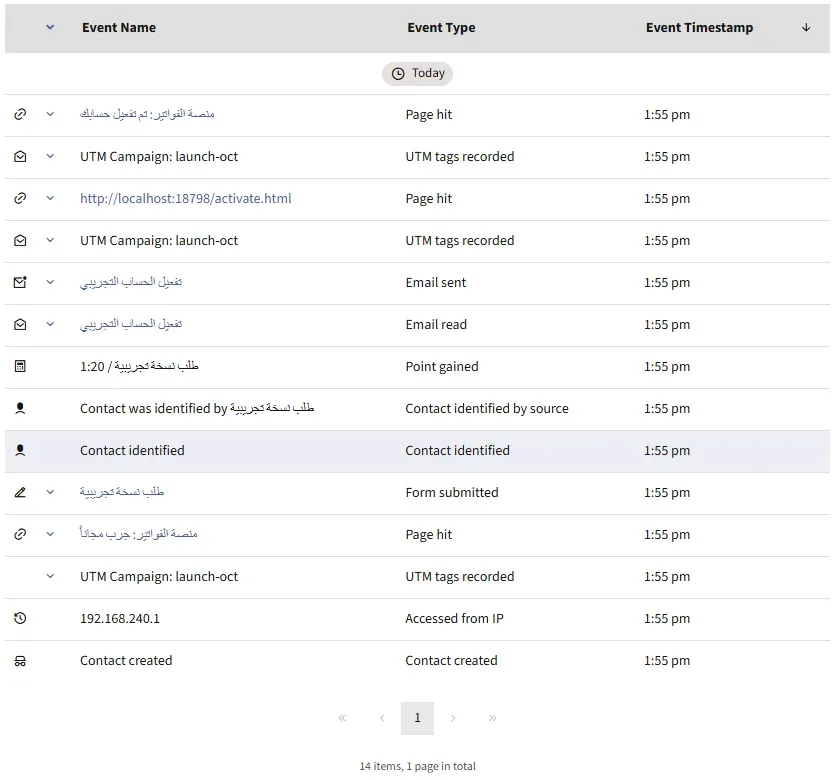
Task: Expand the activate.html Page hit row
Action: (50, 198)
